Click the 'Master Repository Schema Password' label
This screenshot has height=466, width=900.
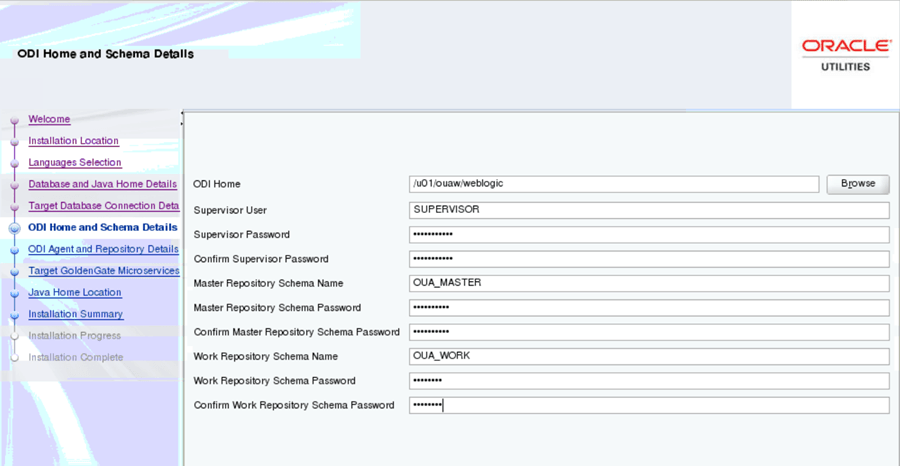(x=277, y=308)
